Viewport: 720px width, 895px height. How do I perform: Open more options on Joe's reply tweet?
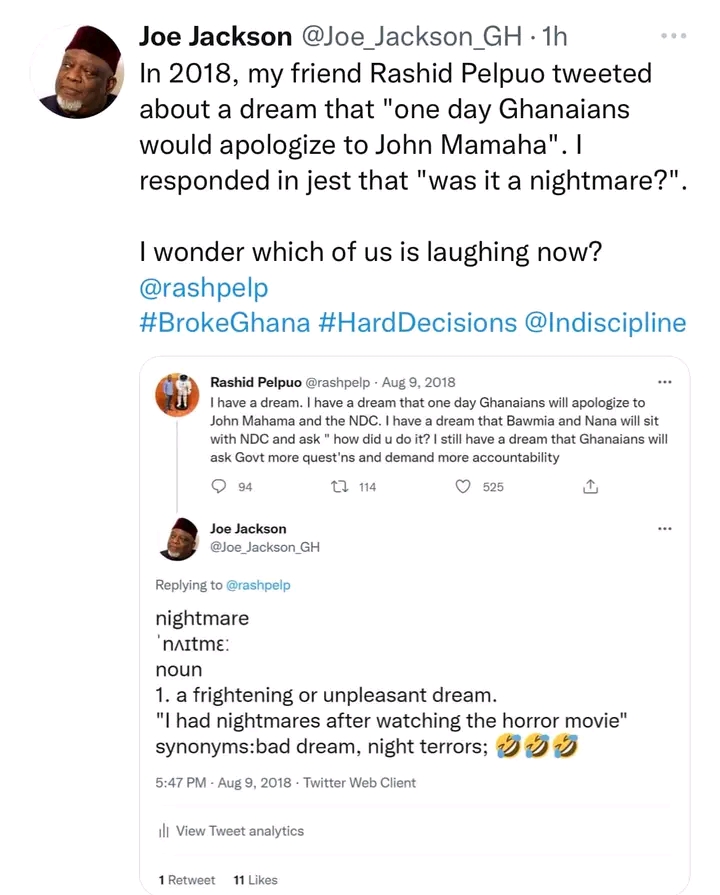click(665, 528)
